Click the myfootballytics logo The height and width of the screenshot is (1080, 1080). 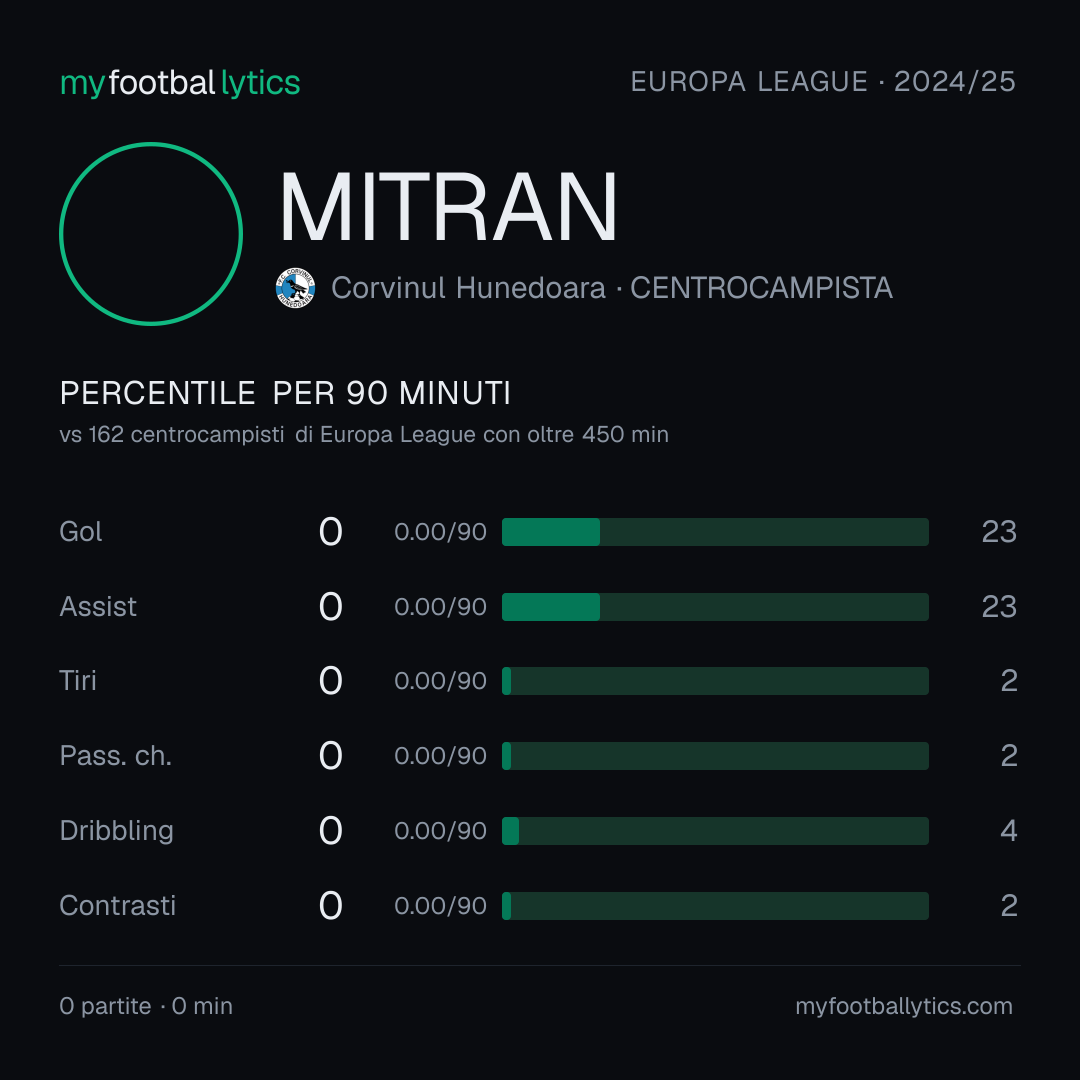point(180,83)
